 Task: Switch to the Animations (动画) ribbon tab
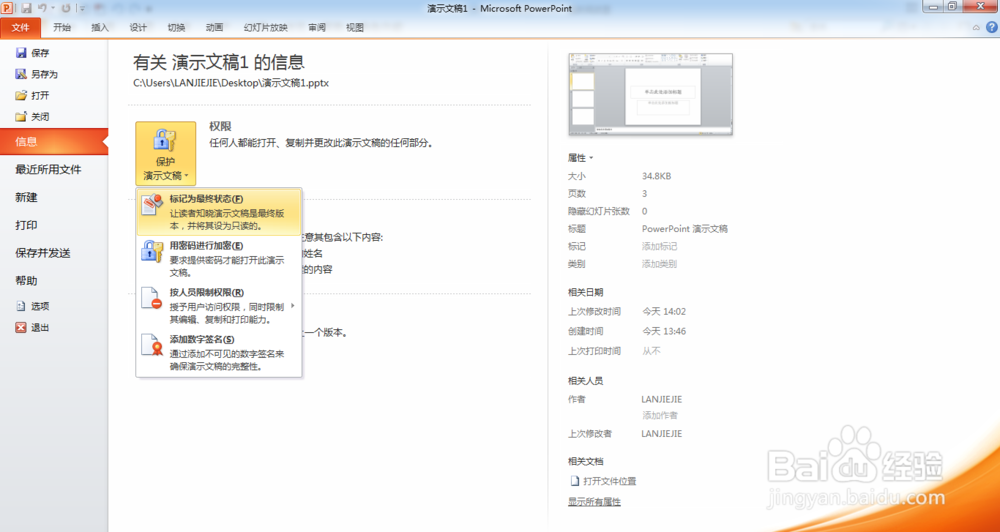point(215,27)
